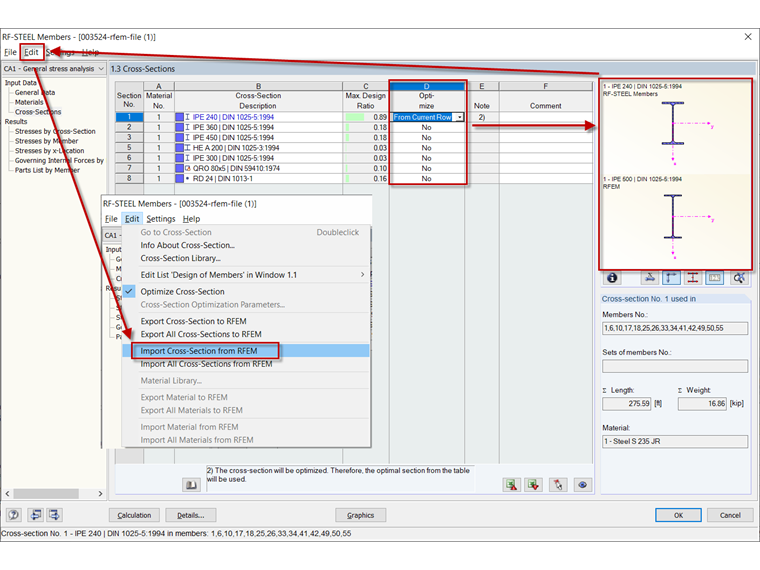760x570 pixels.
Task: Select Materials in the navigator tree
Action: pos(29,102)
